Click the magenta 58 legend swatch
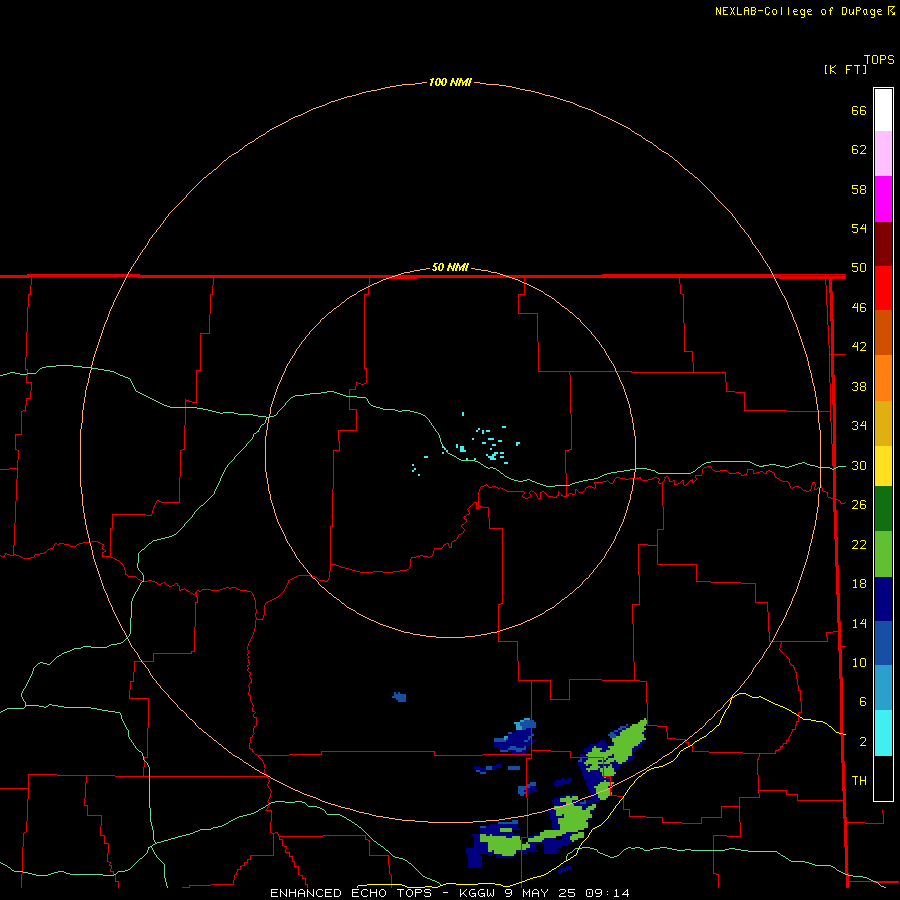Viewport: 900px width, 900px height. [883, 199]
